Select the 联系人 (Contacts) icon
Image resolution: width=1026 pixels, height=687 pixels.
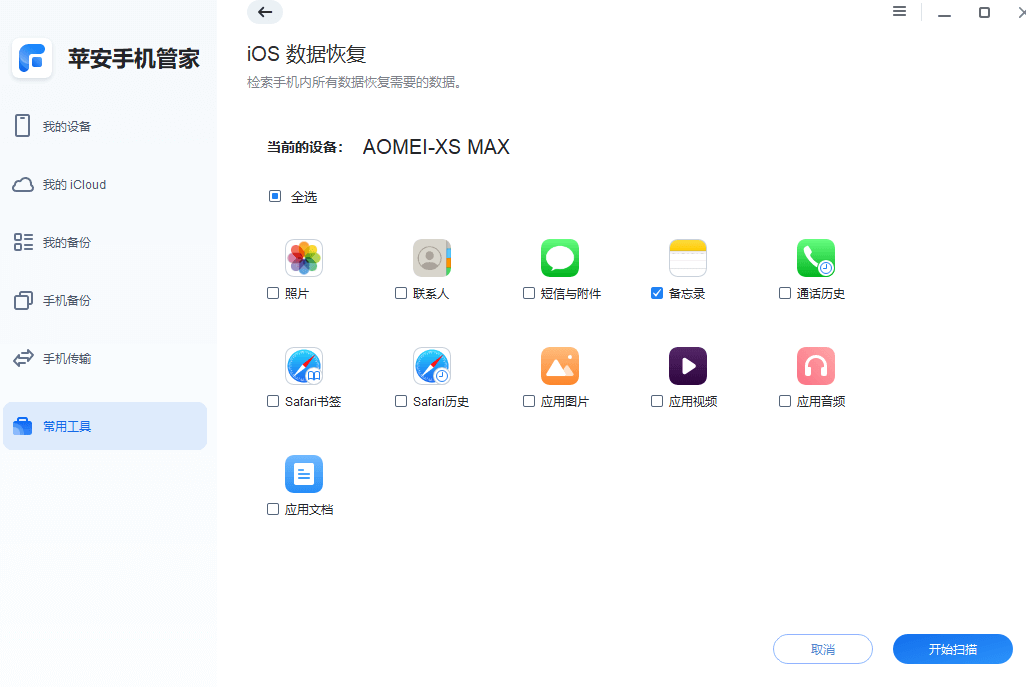[x=432, y=257]
